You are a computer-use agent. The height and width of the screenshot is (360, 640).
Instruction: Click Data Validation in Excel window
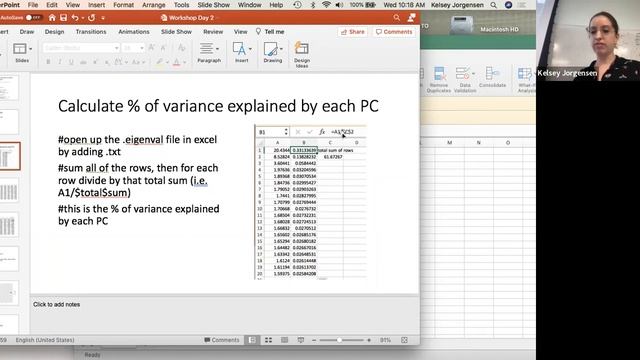[x=465, y=80]
